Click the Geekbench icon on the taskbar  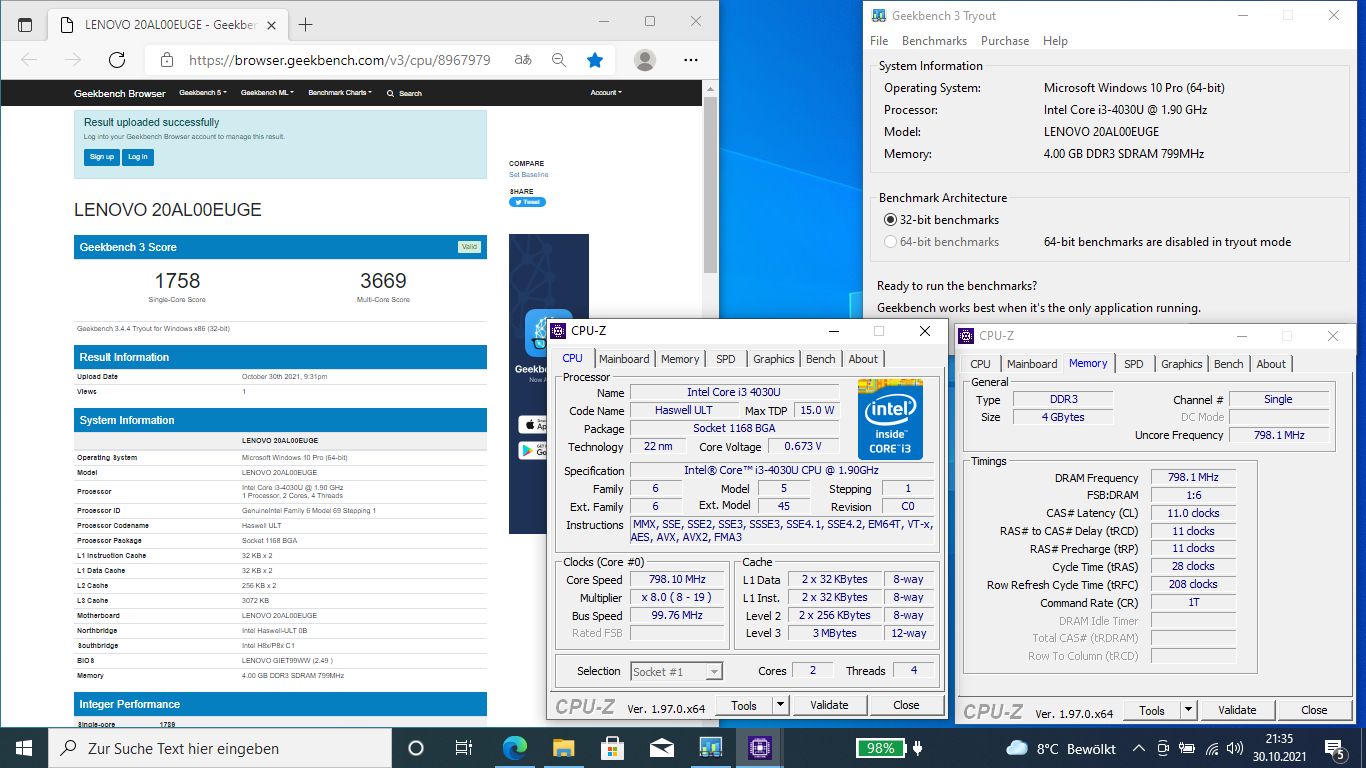(710, 748)
